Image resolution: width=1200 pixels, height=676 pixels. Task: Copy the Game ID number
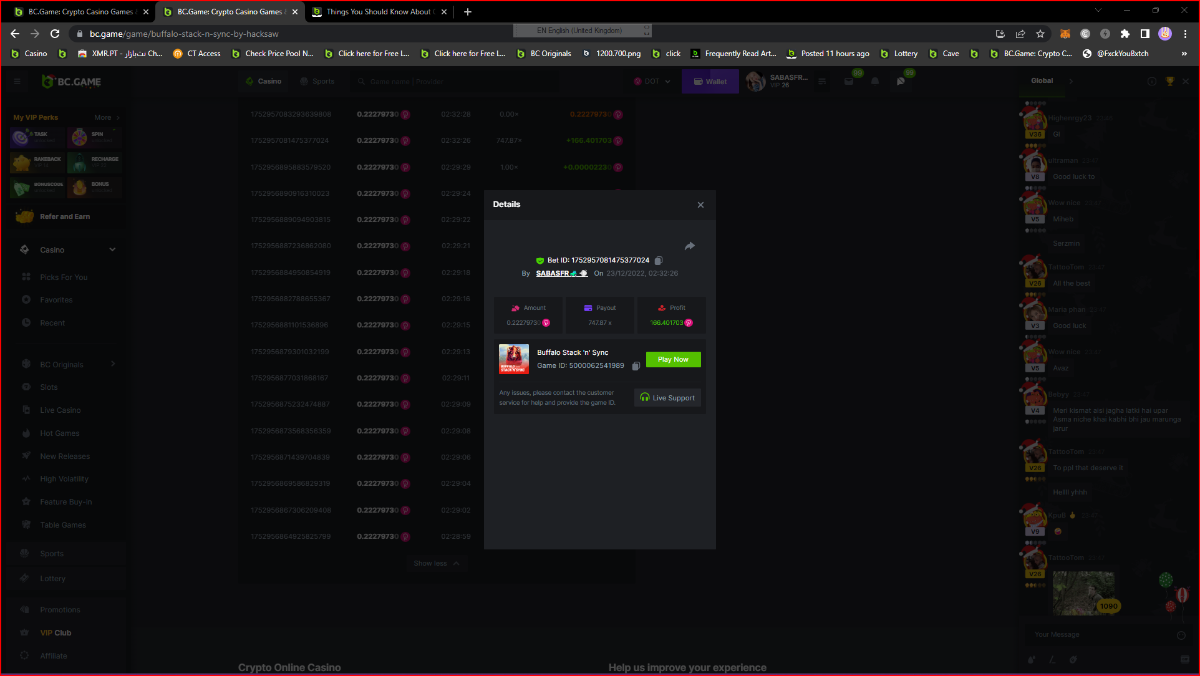point(636,366)
